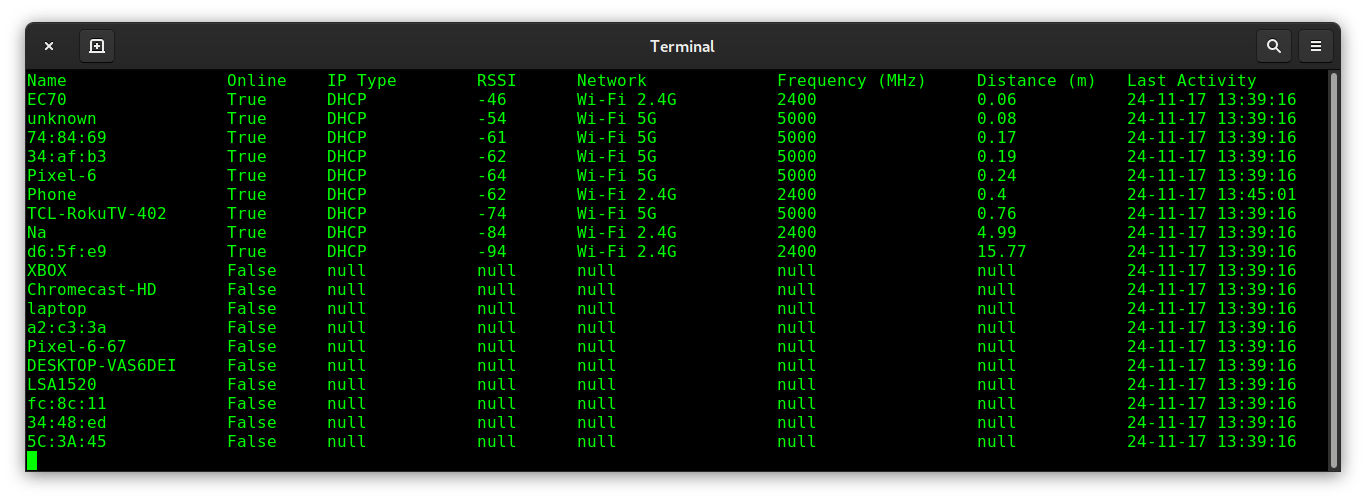Open the hamburger menu button
Image resolution: width=1366 pixels, height=500 pixels.
pos(1316,46)
